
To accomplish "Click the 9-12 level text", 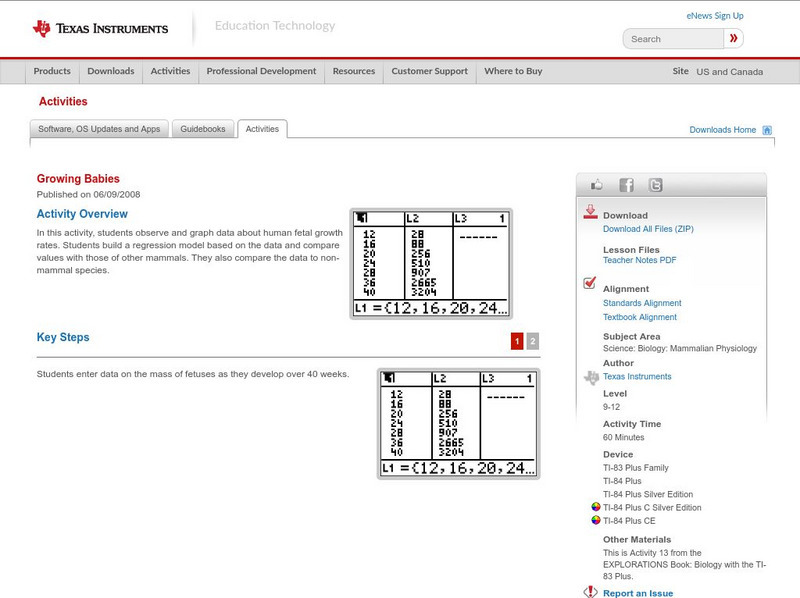I will coord(611,407).
